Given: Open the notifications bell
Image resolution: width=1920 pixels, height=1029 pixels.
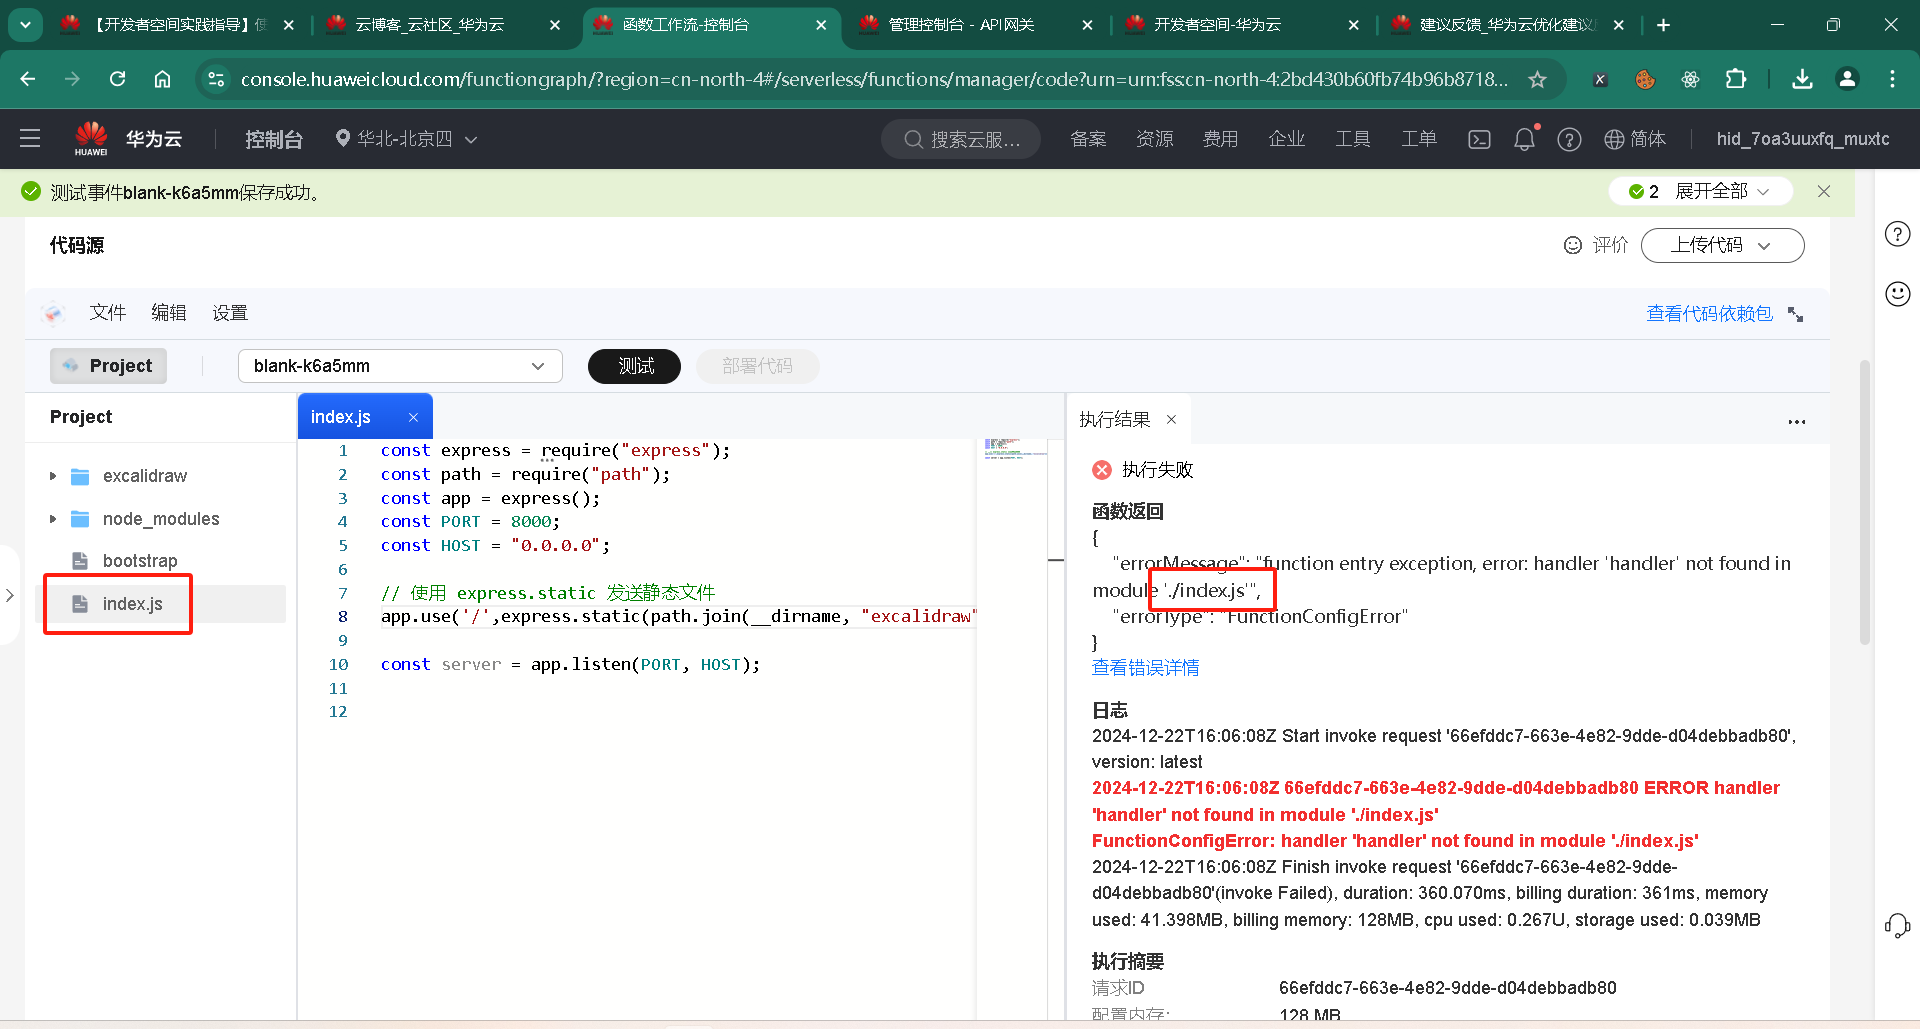Looking at the screenshot, I should tap(1524, 139).
